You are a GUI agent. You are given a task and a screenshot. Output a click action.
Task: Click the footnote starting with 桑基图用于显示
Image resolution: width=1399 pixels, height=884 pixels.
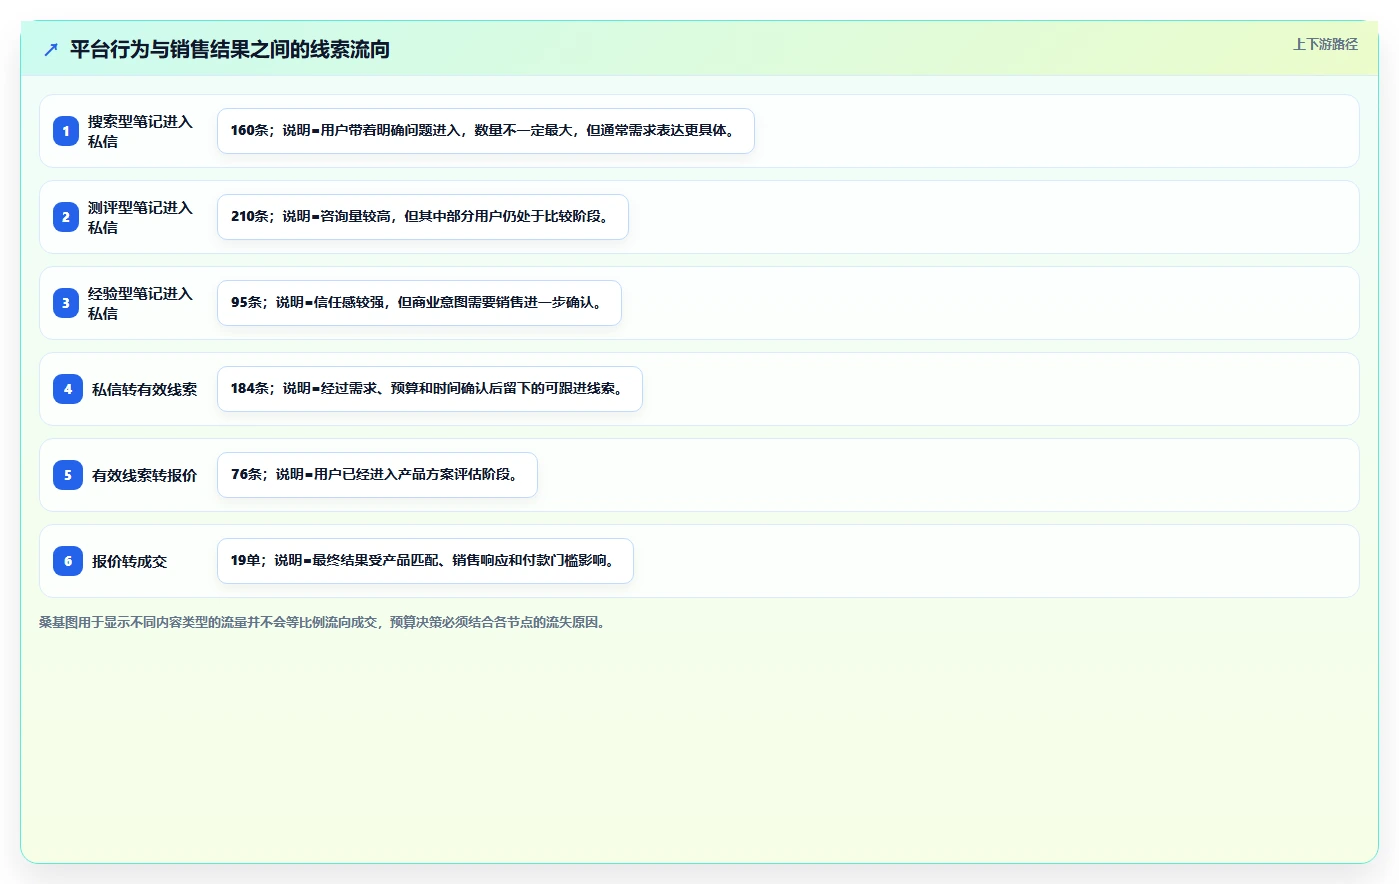click(x=324, y=622)
